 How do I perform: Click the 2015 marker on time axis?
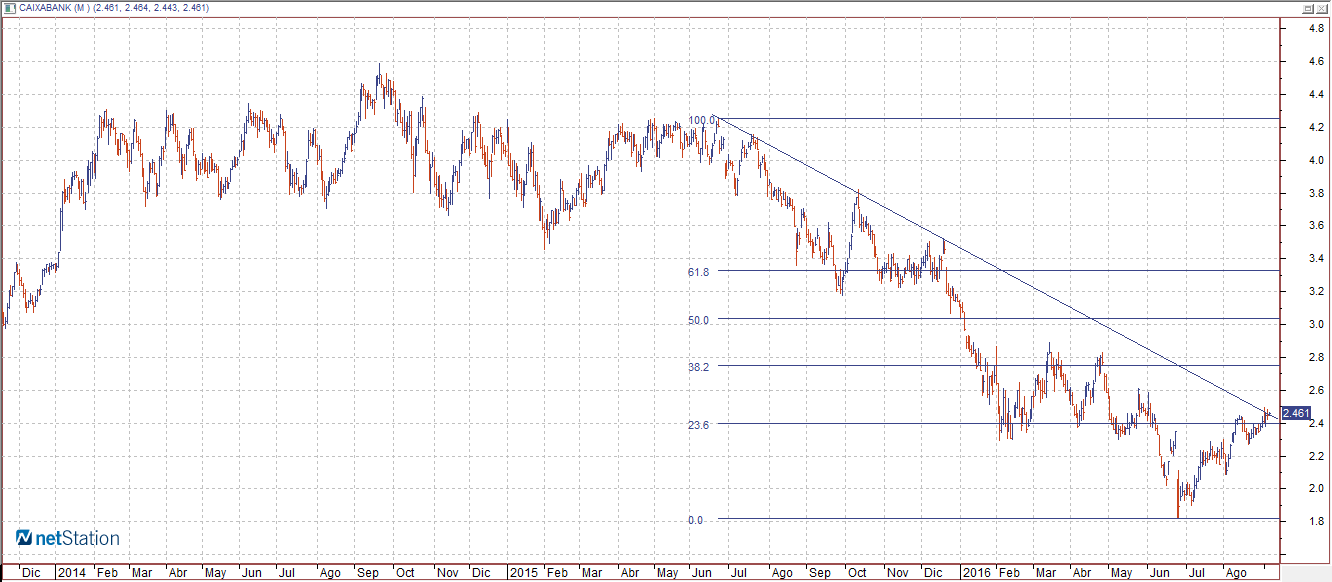pos(524,573)
